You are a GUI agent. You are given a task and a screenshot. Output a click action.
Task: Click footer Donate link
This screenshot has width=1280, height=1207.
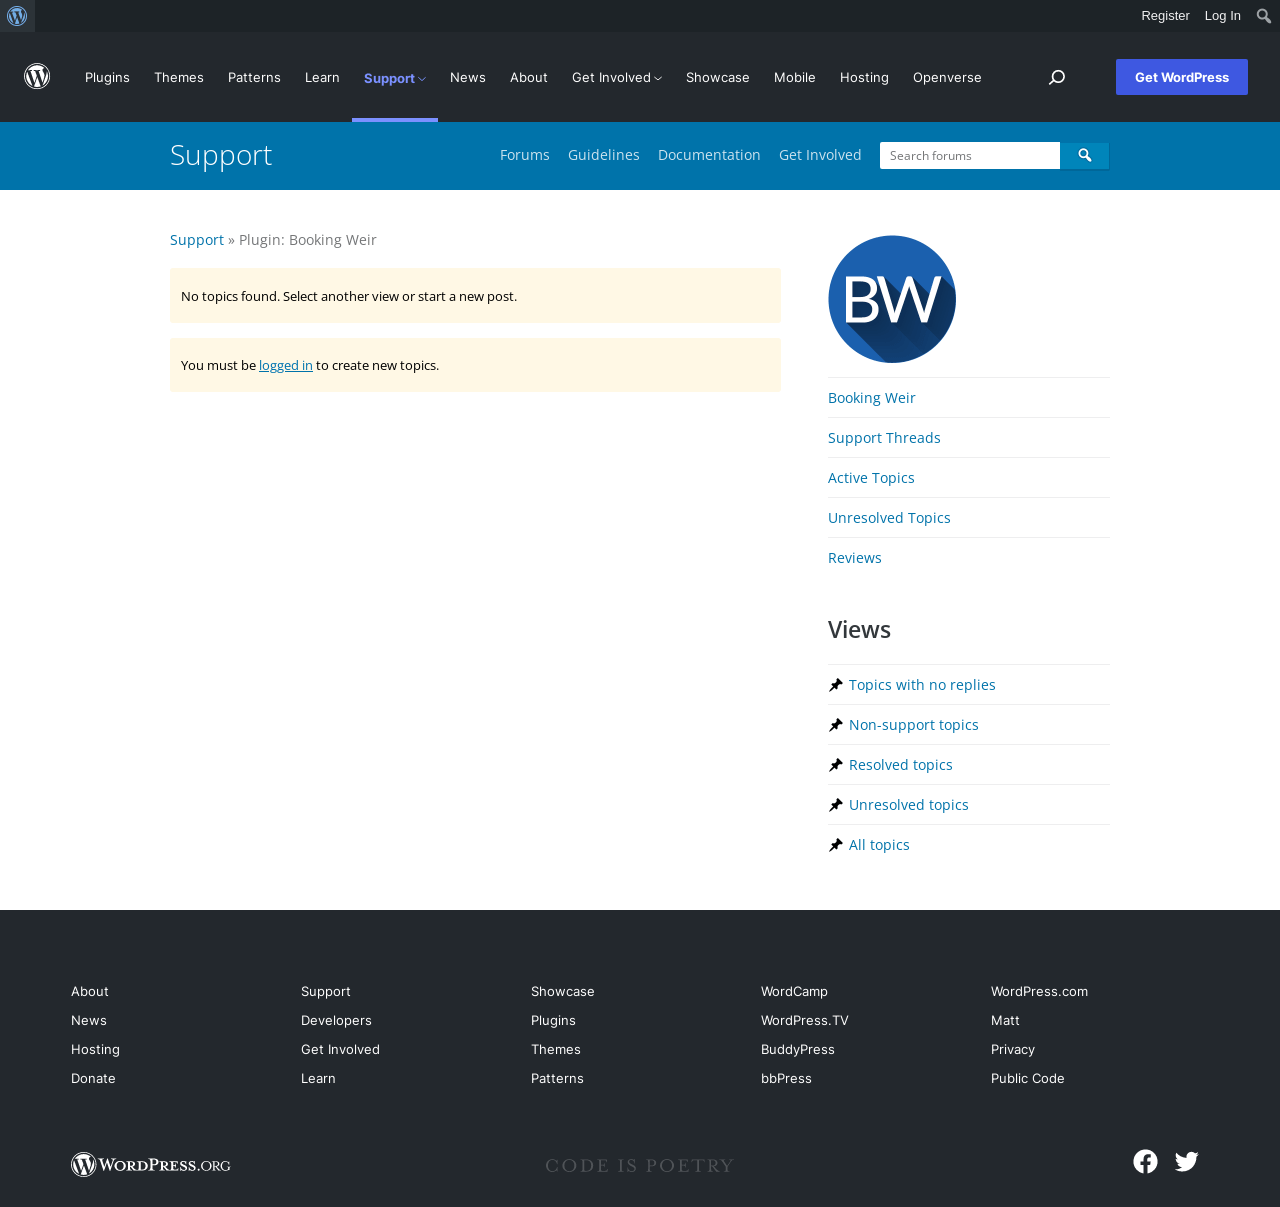[93, 1079]
